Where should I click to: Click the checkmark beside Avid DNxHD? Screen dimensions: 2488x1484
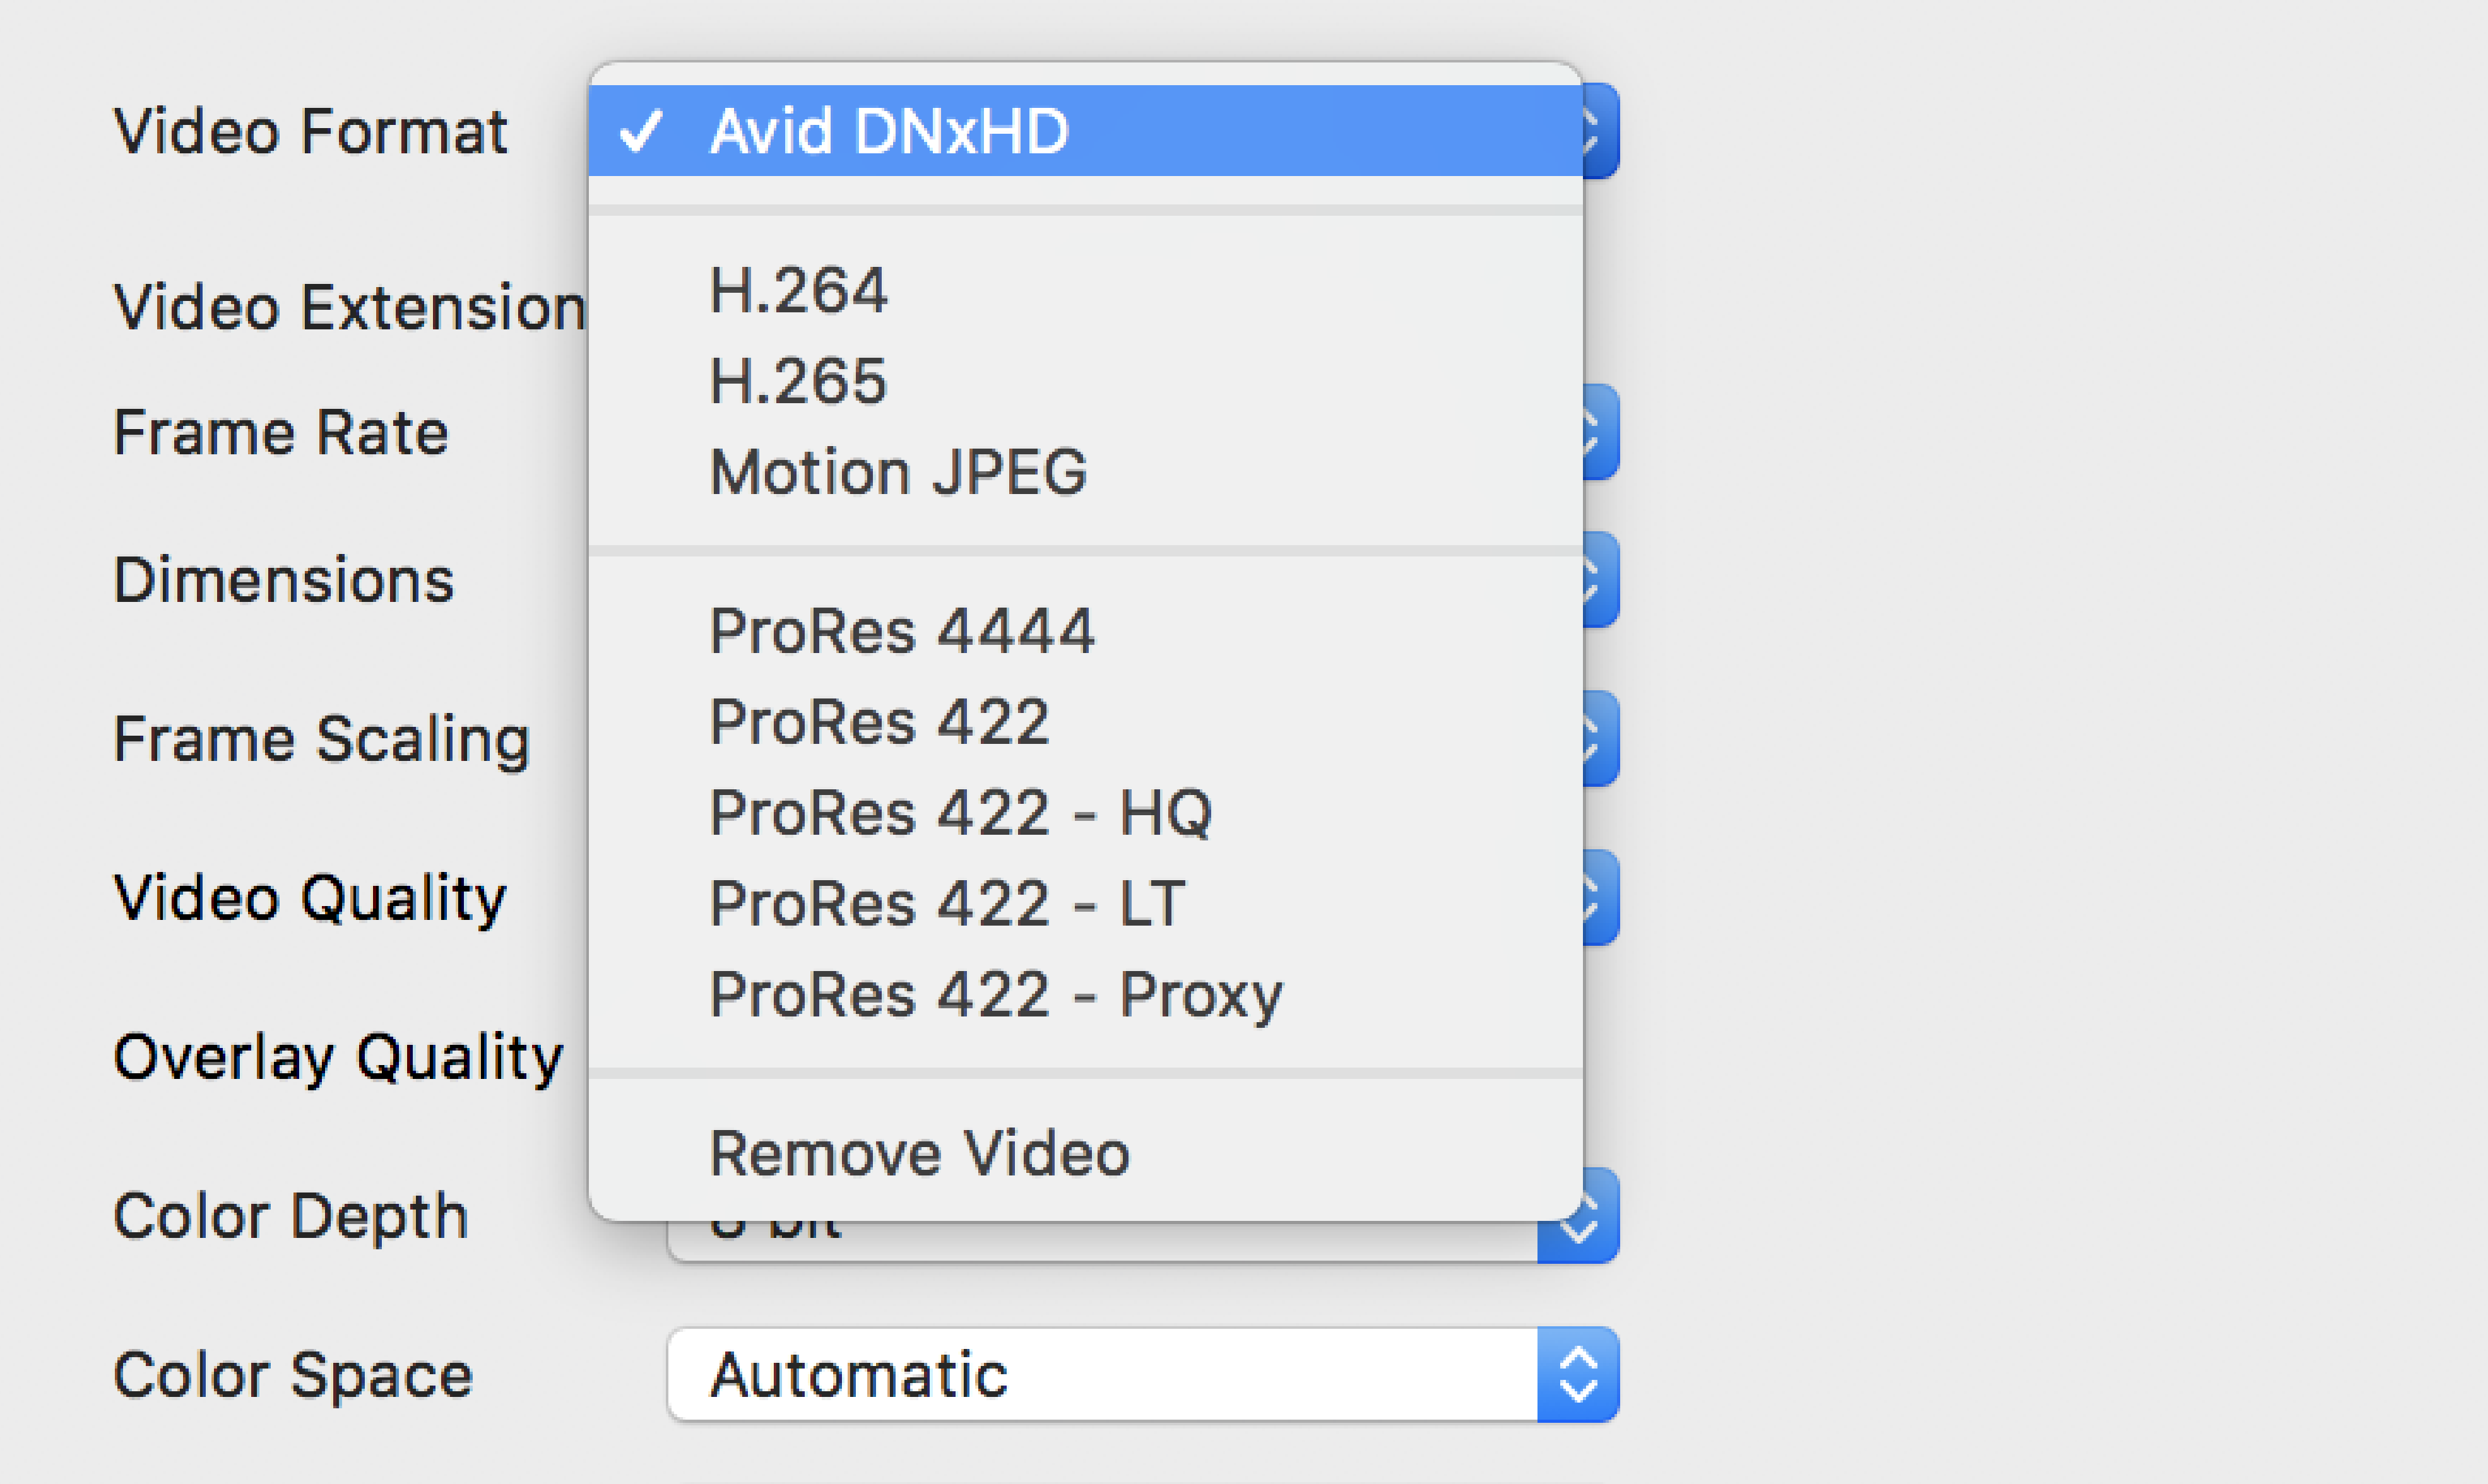pyautogui.click(x=641, y=131)
